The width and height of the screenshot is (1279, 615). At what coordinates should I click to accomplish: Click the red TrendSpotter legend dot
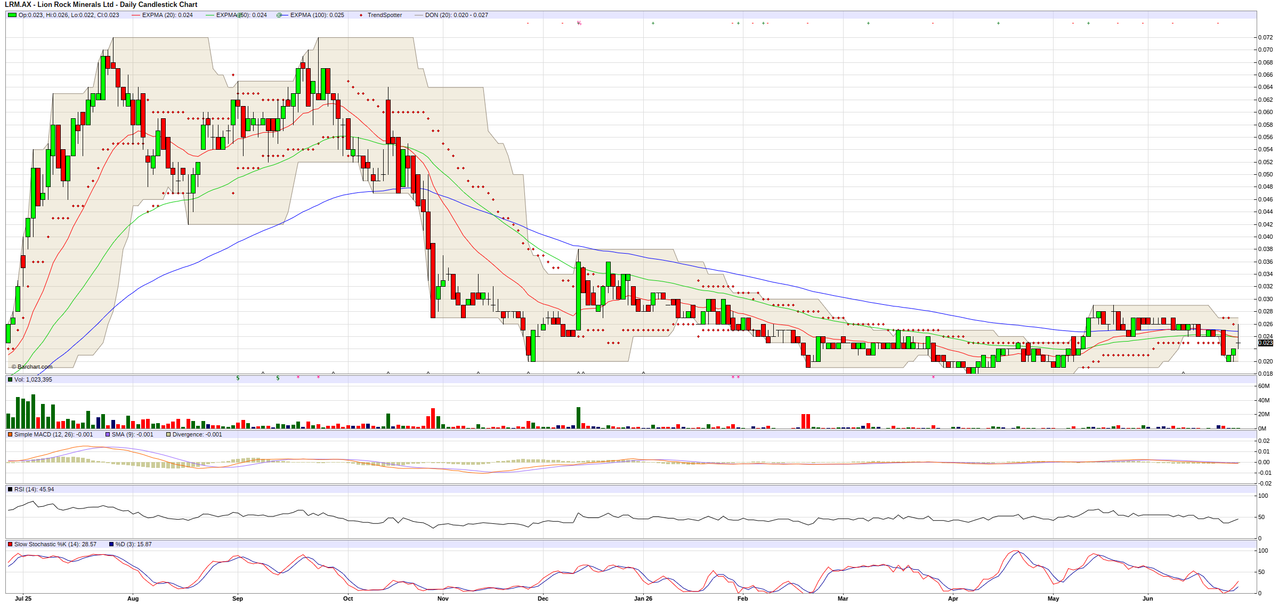click(x=361, y=15)
